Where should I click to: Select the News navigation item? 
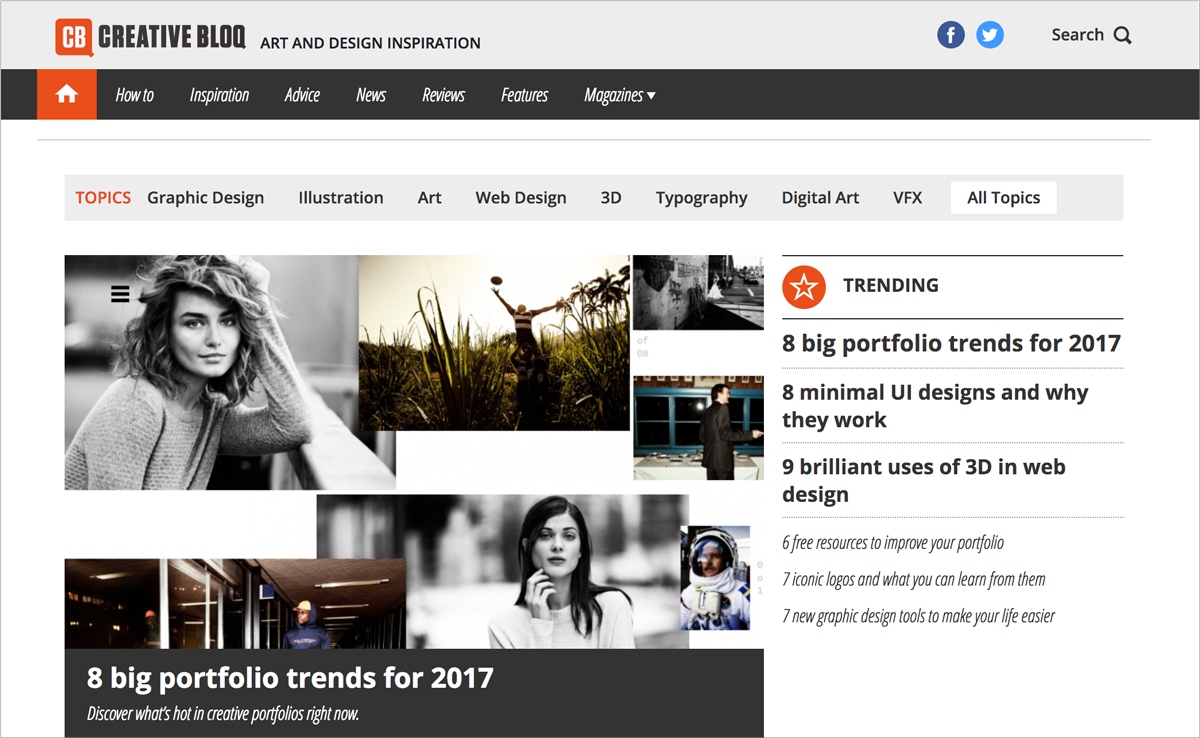click(370, 94)
